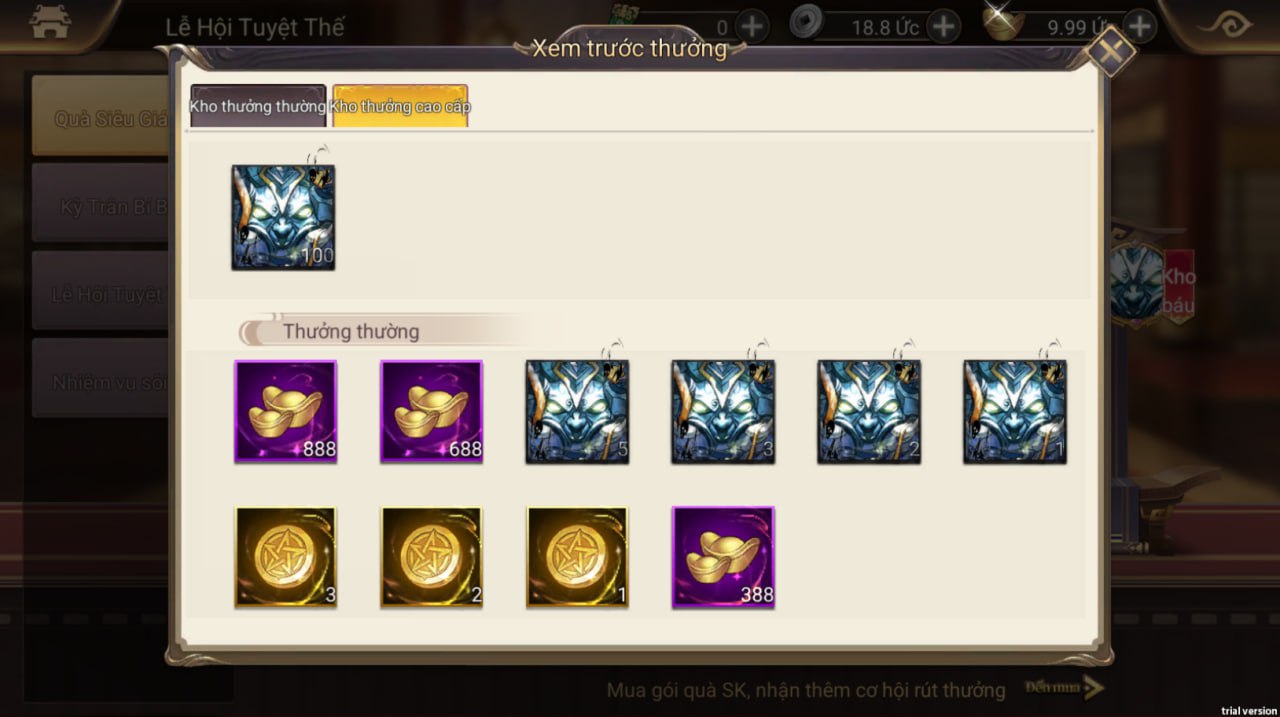Add gold ingots via 9.99 Ức plus button
This screenshot has width=1280, height=717.
(x=1140, y=26)
